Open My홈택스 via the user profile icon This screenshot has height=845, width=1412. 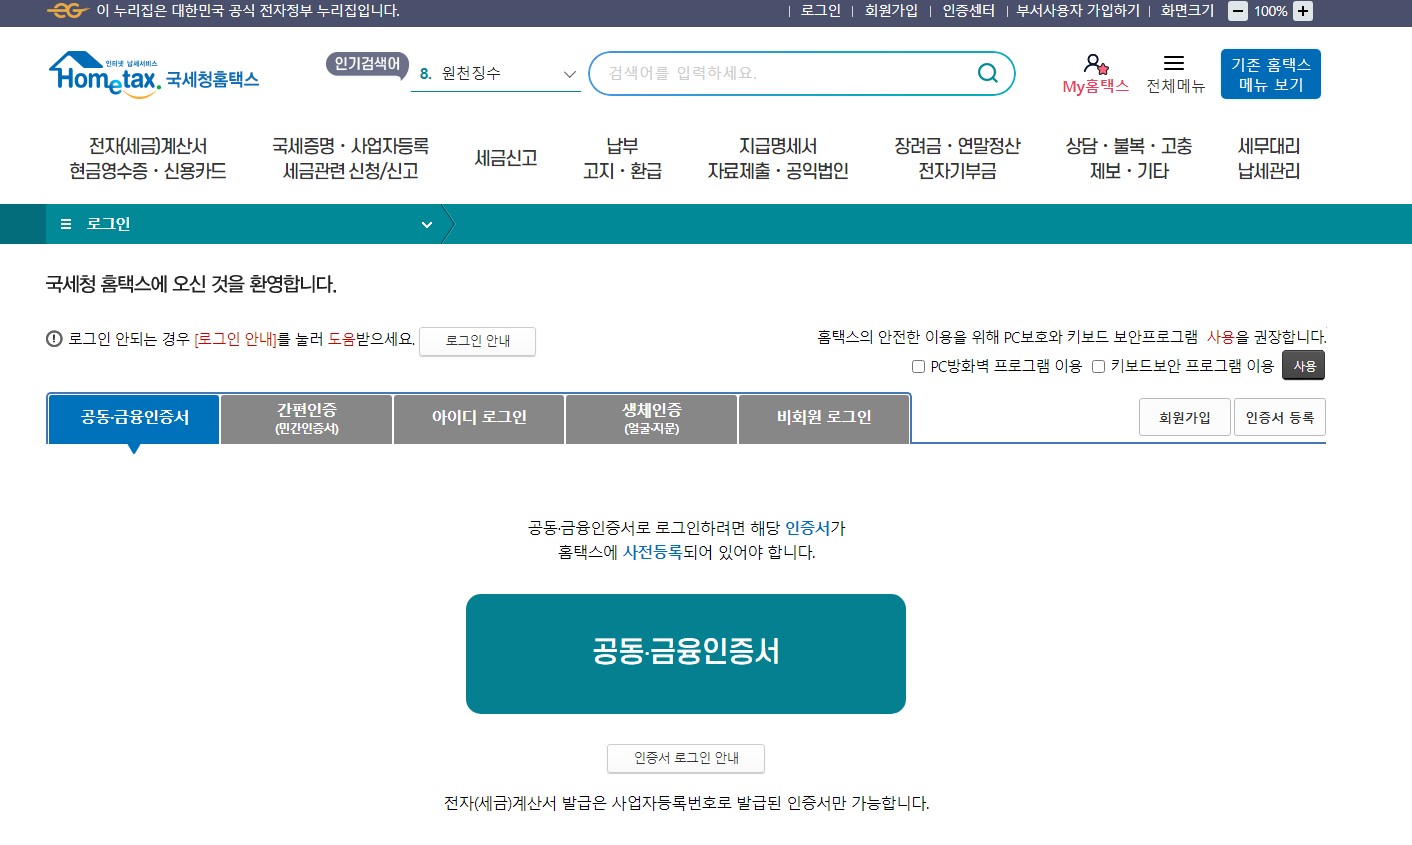tap(1094, 62)
